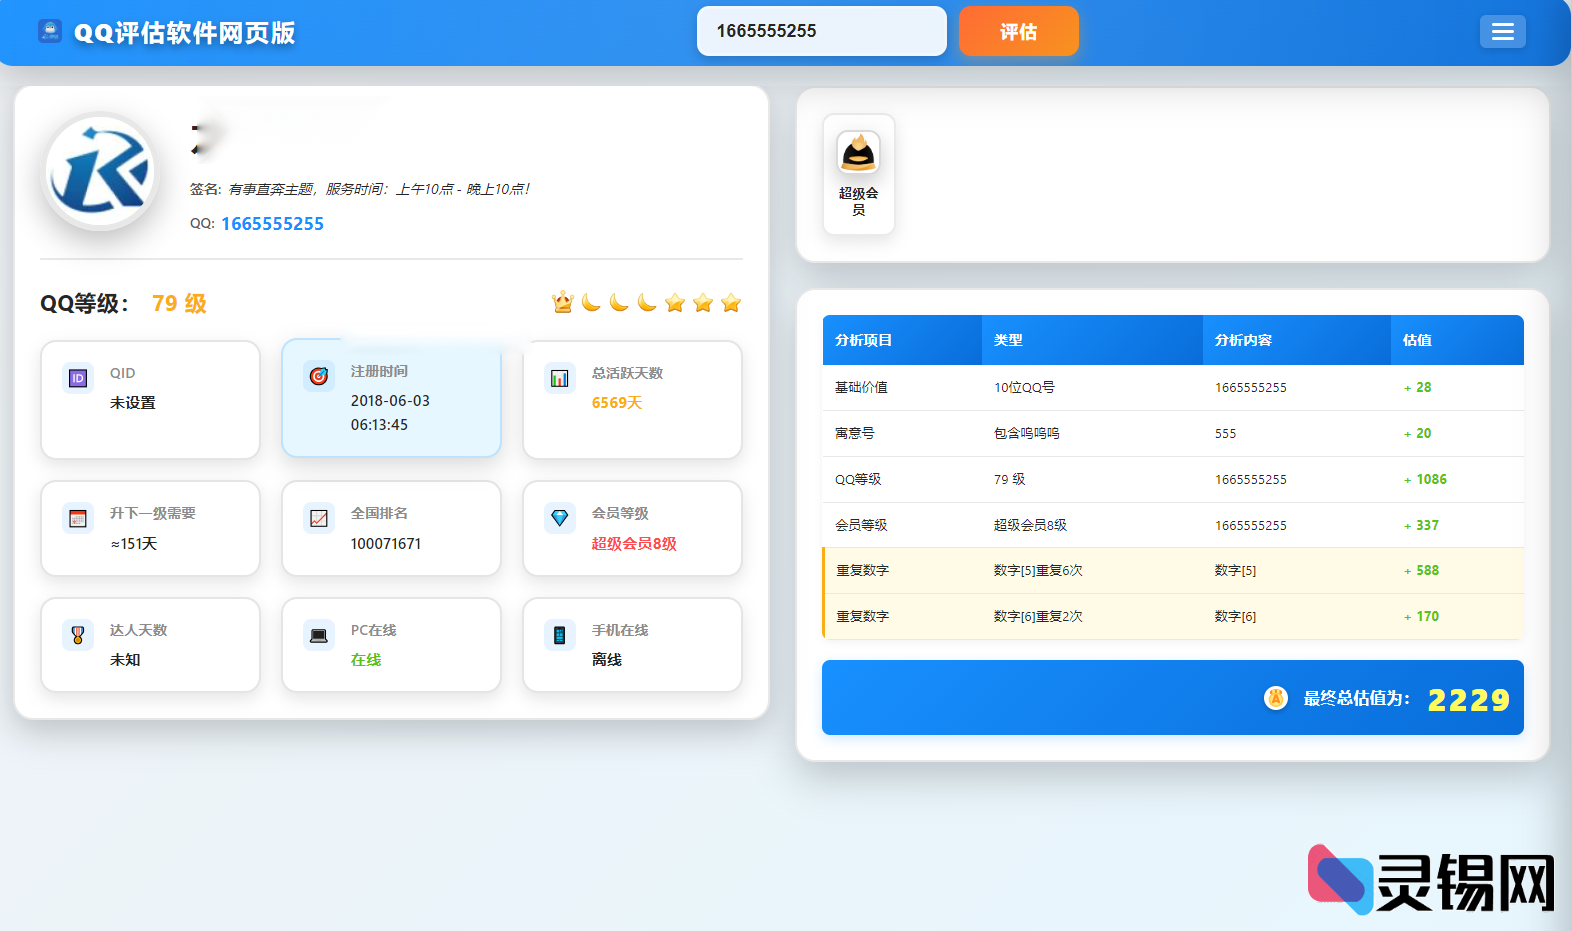Click the + 170 valuation cell
Image resolution: width=1572 pixels, height=931 pixels.
tap(1421, 616)
